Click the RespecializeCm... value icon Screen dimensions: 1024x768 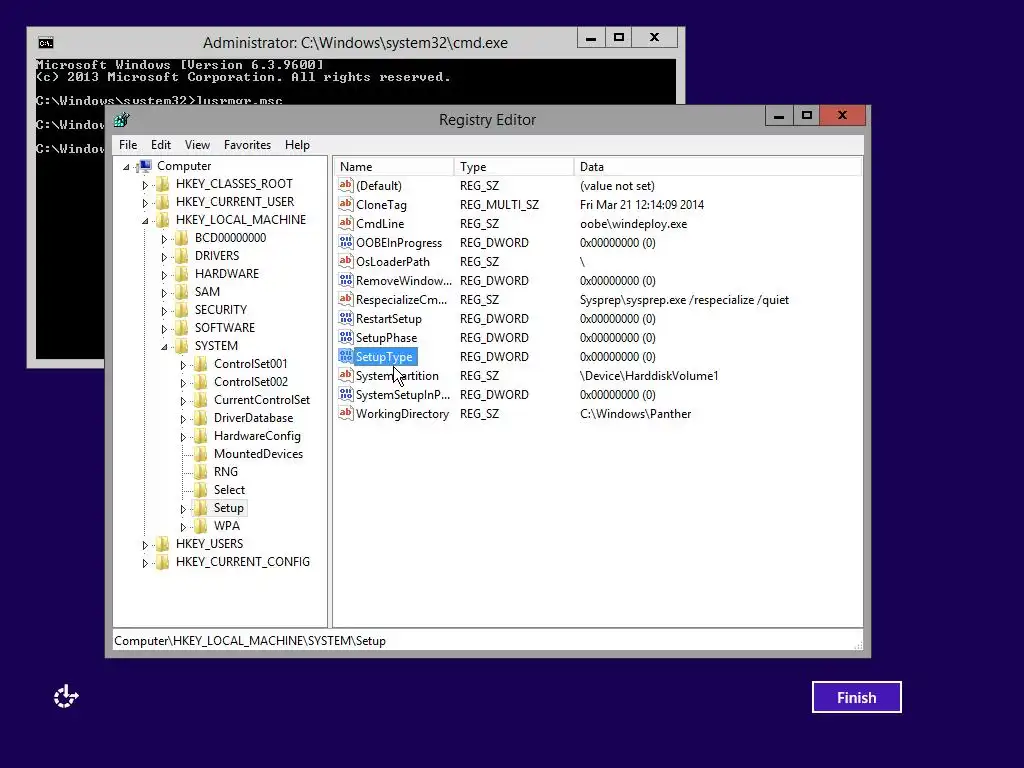345,299
